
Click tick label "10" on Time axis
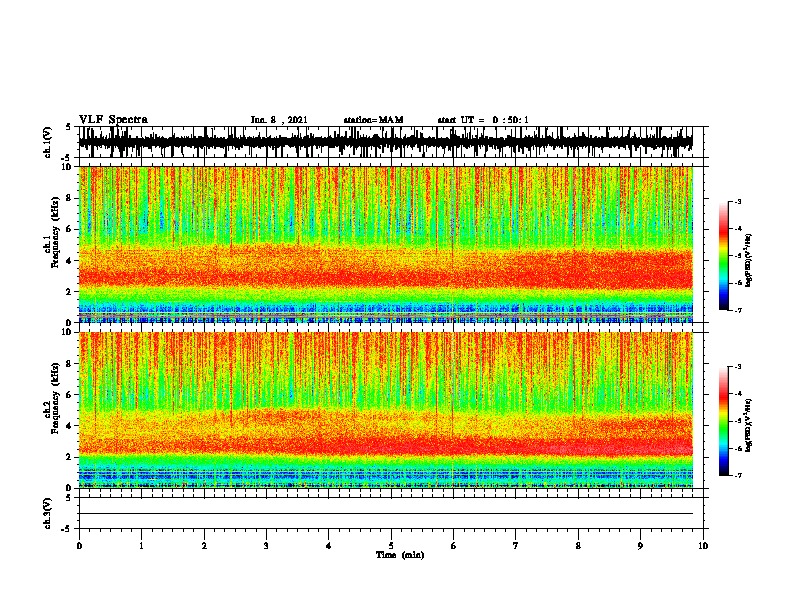pyautogui.click(x=703, y=546)
